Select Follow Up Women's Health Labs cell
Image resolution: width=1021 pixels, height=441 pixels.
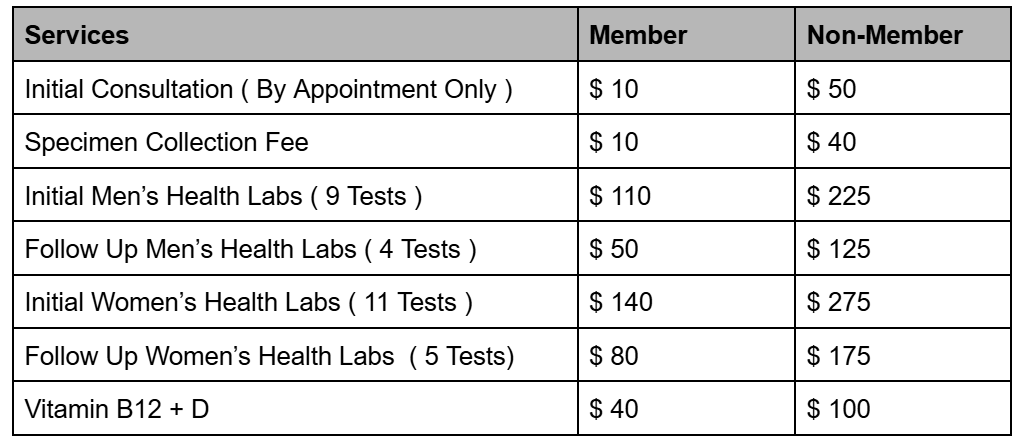click(x=295, y=356)
